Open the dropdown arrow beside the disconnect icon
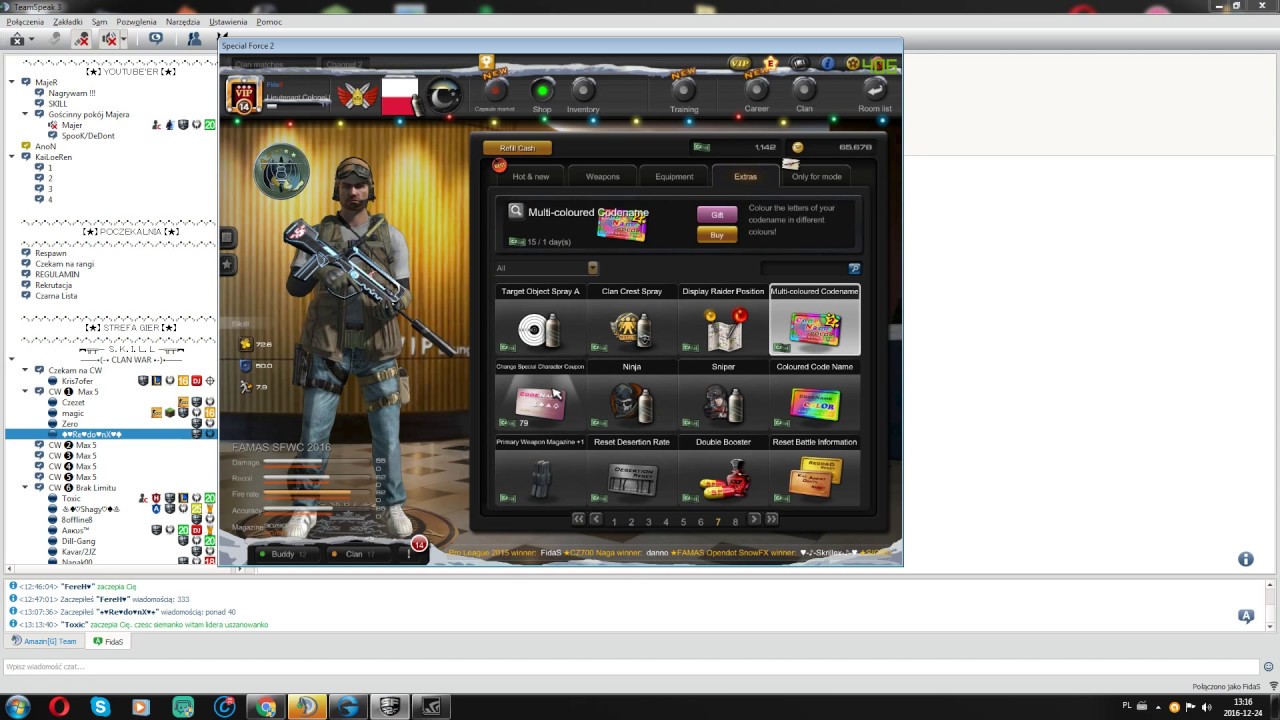Viewport: 1280px width, 720px height. [31, 39]
